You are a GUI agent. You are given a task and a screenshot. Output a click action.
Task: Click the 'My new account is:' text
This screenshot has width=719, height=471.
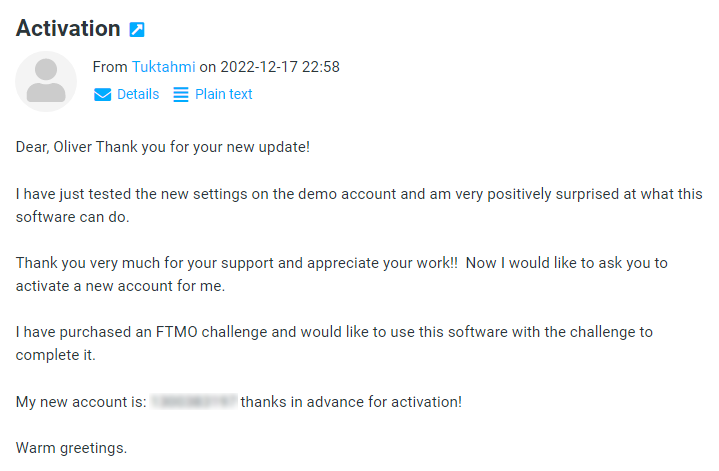[x=80, y=402]
